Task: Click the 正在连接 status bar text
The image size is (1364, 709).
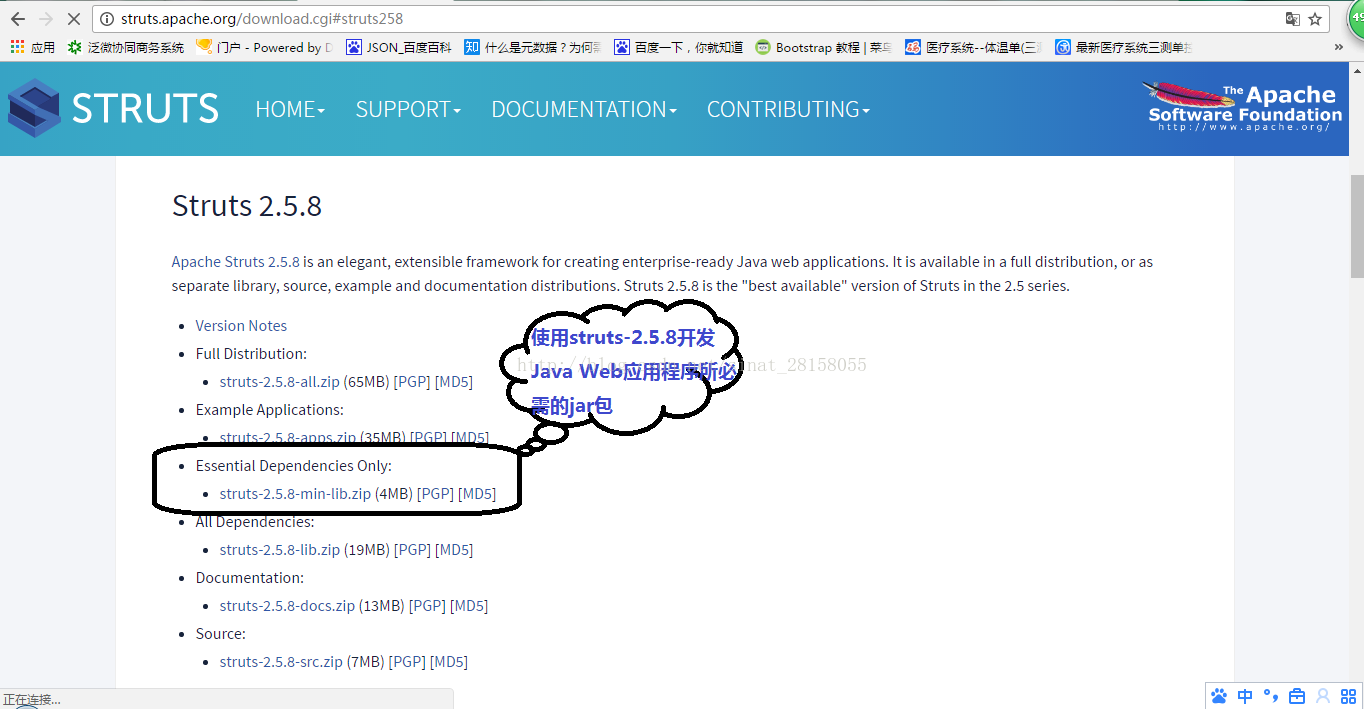Action: [32, 700]
